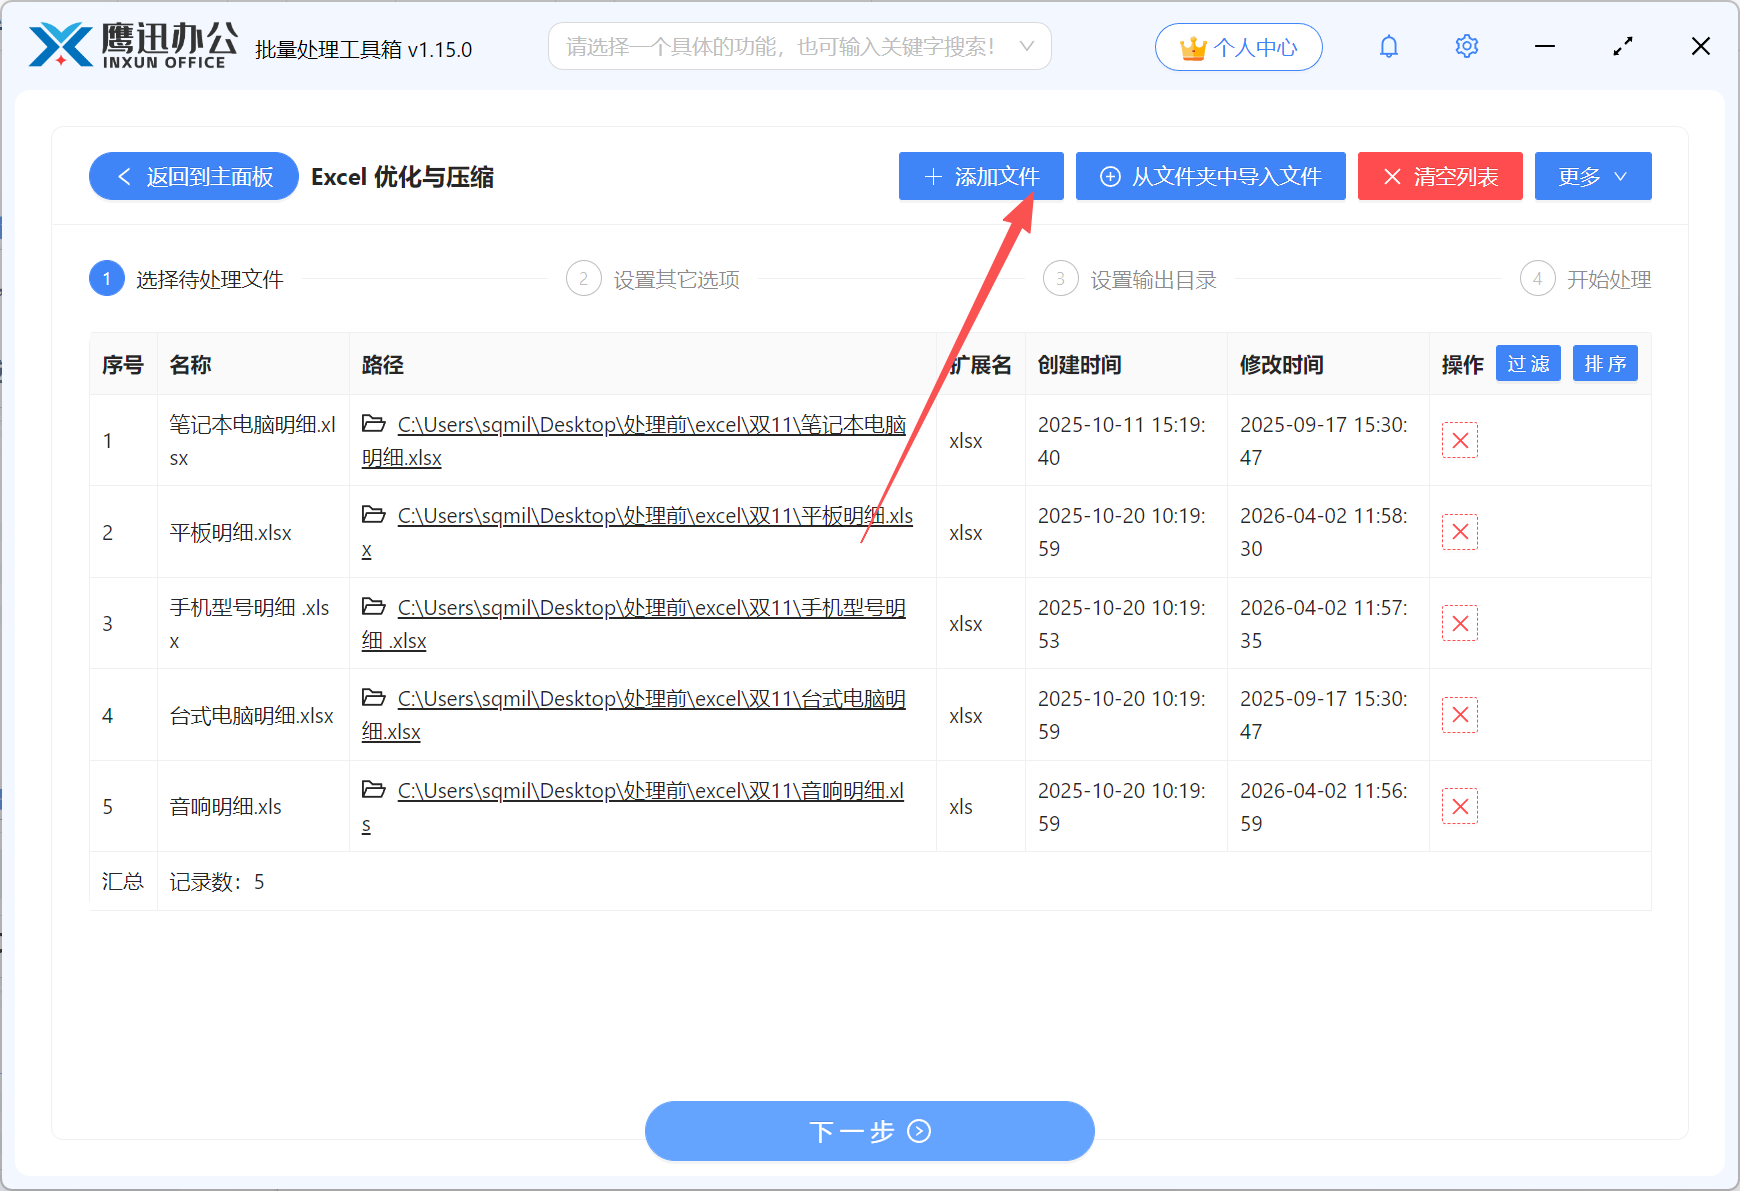The height and width of the screenshot is (1191, 1740).
Task: Open the settings gear icon
Action: pyautogui.click(x=1466, y=46)
